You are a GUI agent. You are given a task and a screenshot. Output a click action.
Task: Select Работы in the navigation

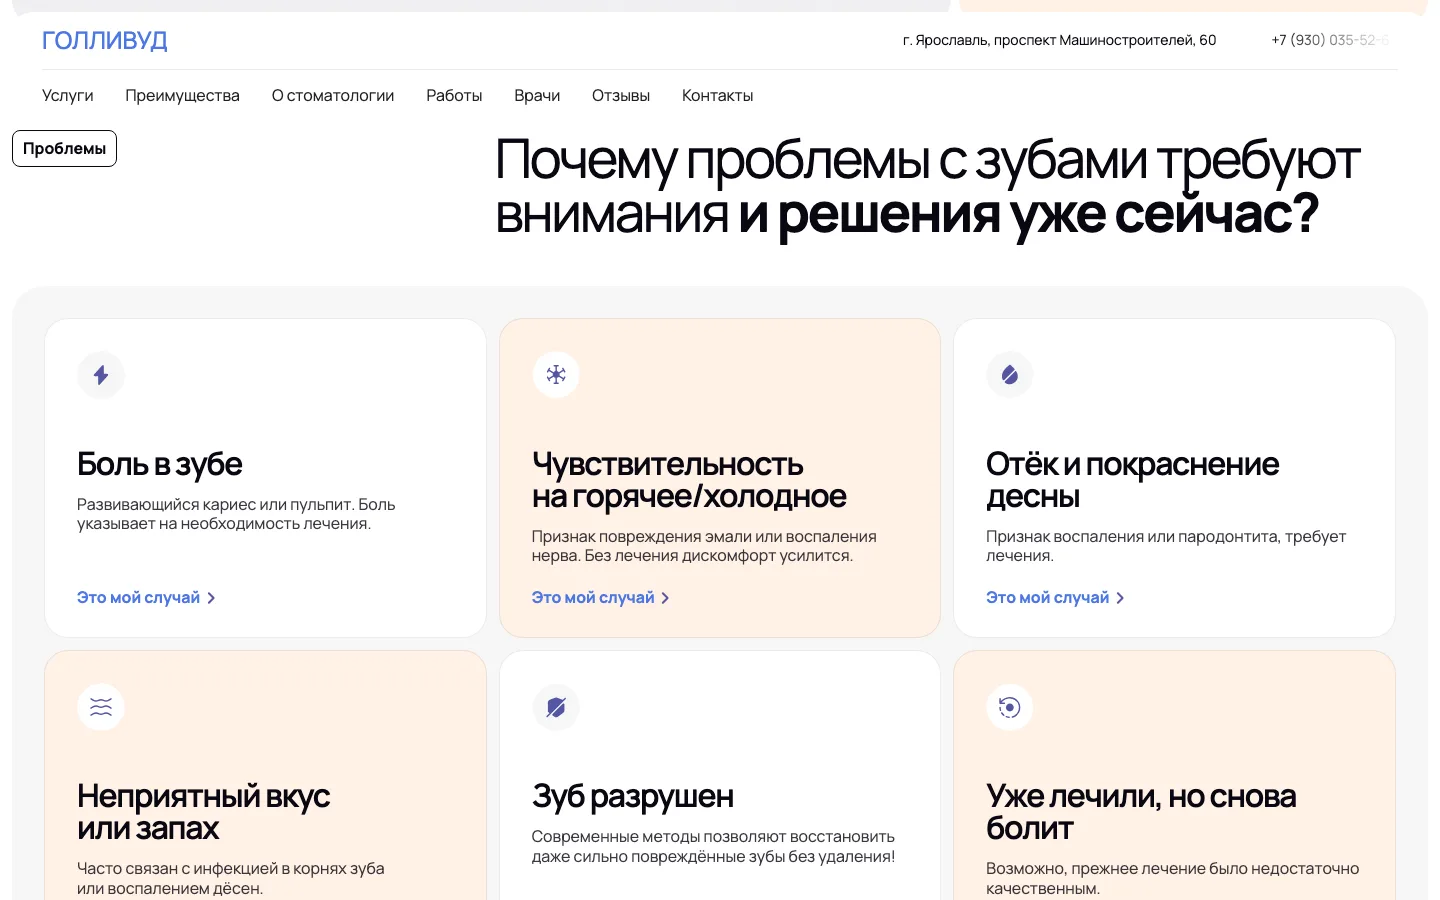click(454, 96)
